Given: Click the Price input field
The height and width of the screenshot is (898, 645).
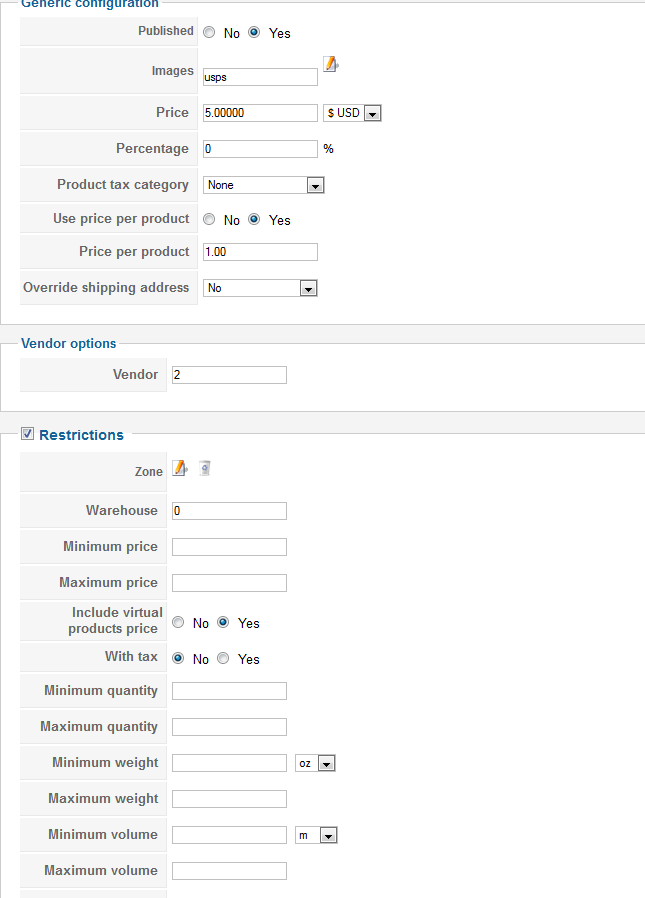Looking at the screenshot, I should pyautogui.click(x=260, y=113).
